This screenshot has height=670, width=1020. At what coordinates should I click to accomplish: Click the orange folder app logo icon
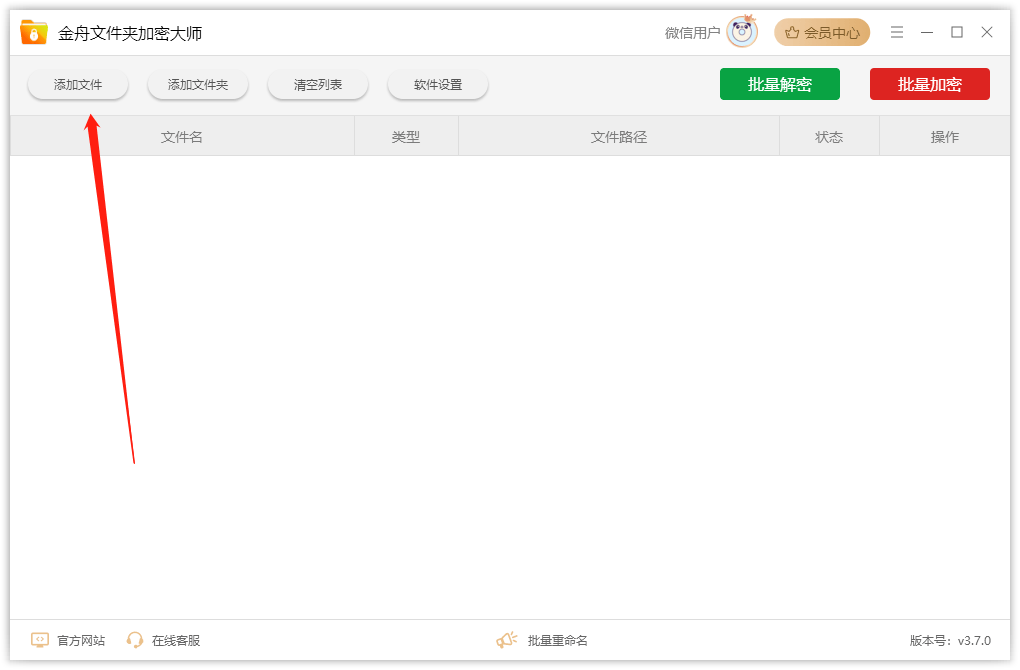(x=34, y=33)
